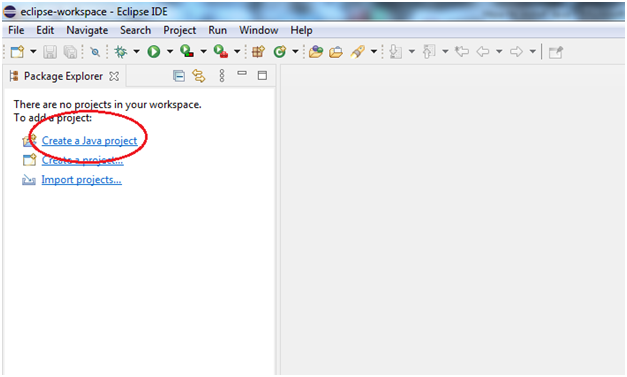Click the Import projects... link
This screenshot has height=377, width=627.
click(82, 180)
